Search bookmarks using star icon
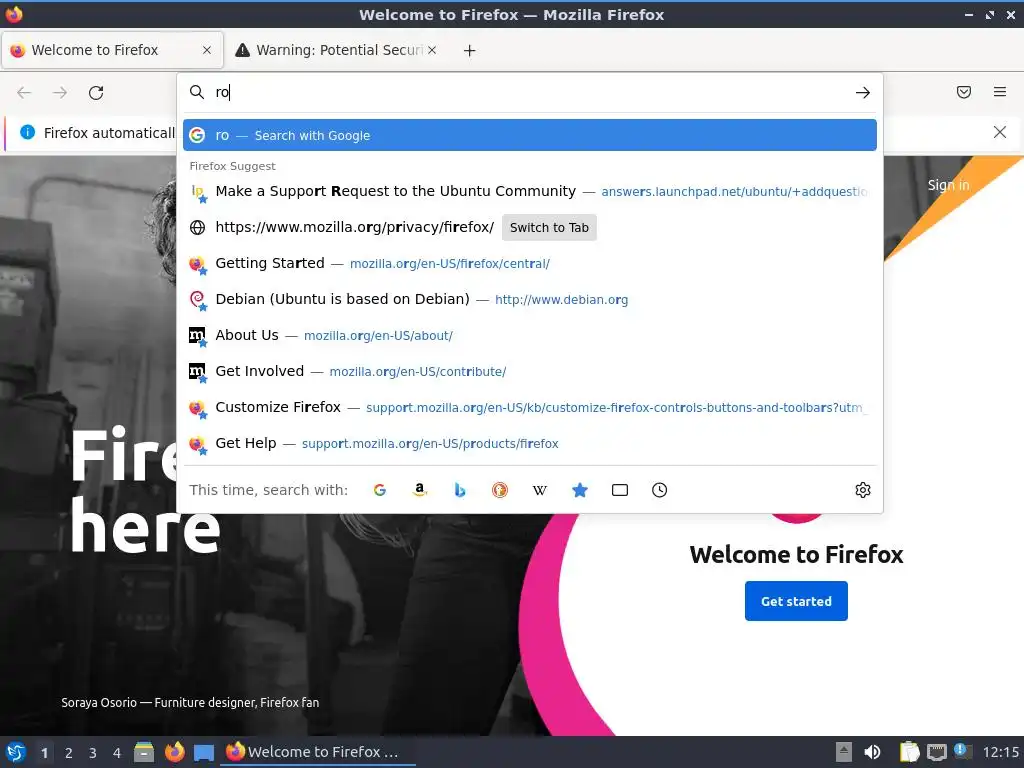This screenshot has height=768, width=1024. click(x=579, y=490)
